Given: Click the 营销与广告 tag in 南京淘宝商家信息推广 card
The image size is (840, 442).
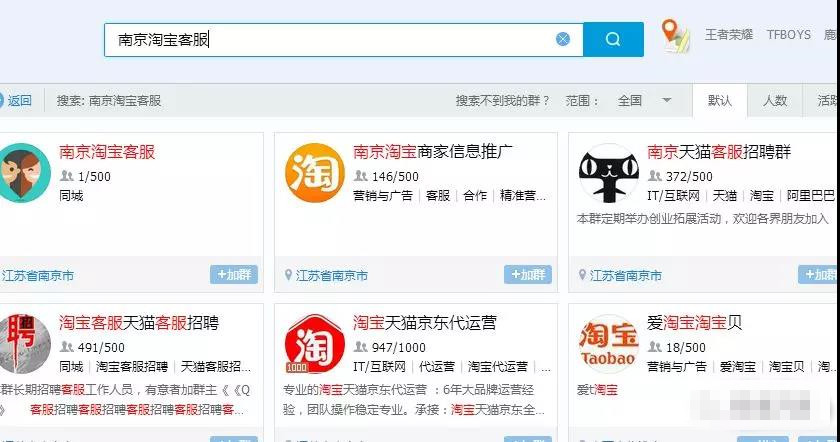Looking at the screenshot, I should [383, 196].
